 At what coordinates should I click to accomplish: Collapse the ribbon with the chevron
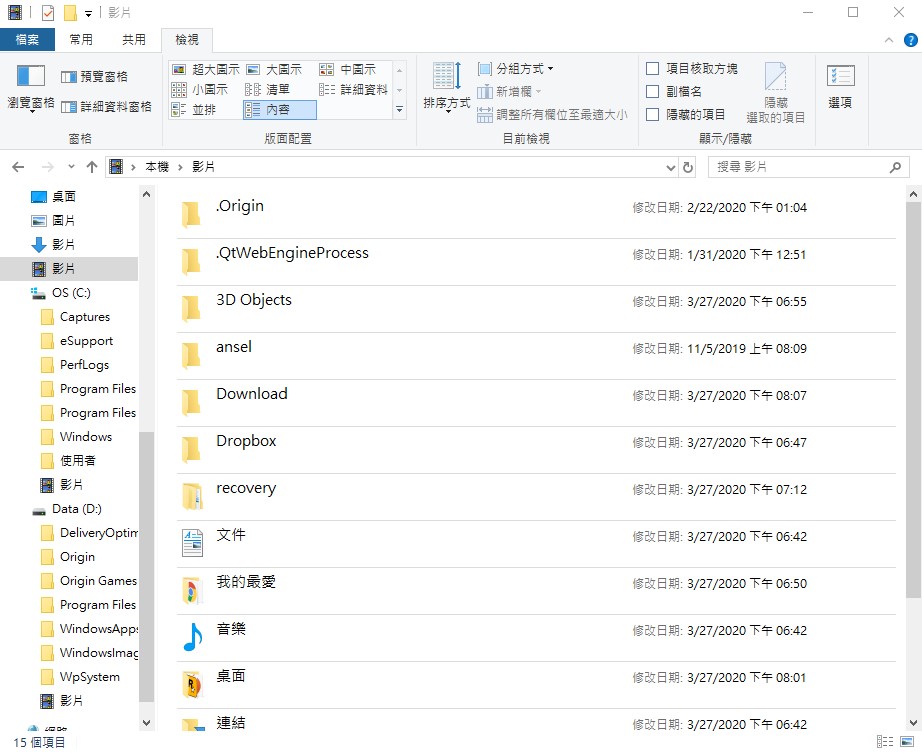(x=888, y=40)
